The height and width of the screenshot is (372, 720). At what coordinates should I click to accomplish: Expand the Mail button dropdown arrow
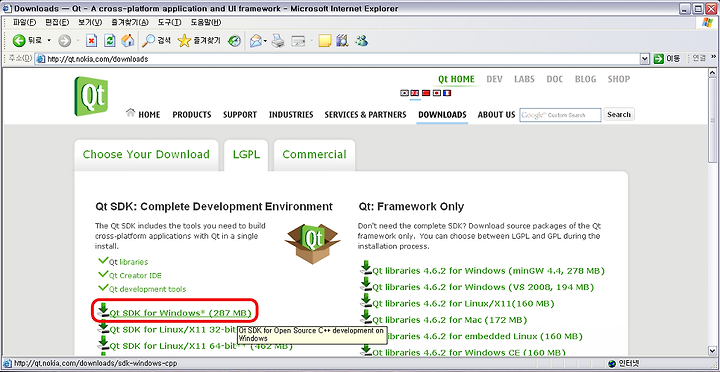(x=265, y=41)
